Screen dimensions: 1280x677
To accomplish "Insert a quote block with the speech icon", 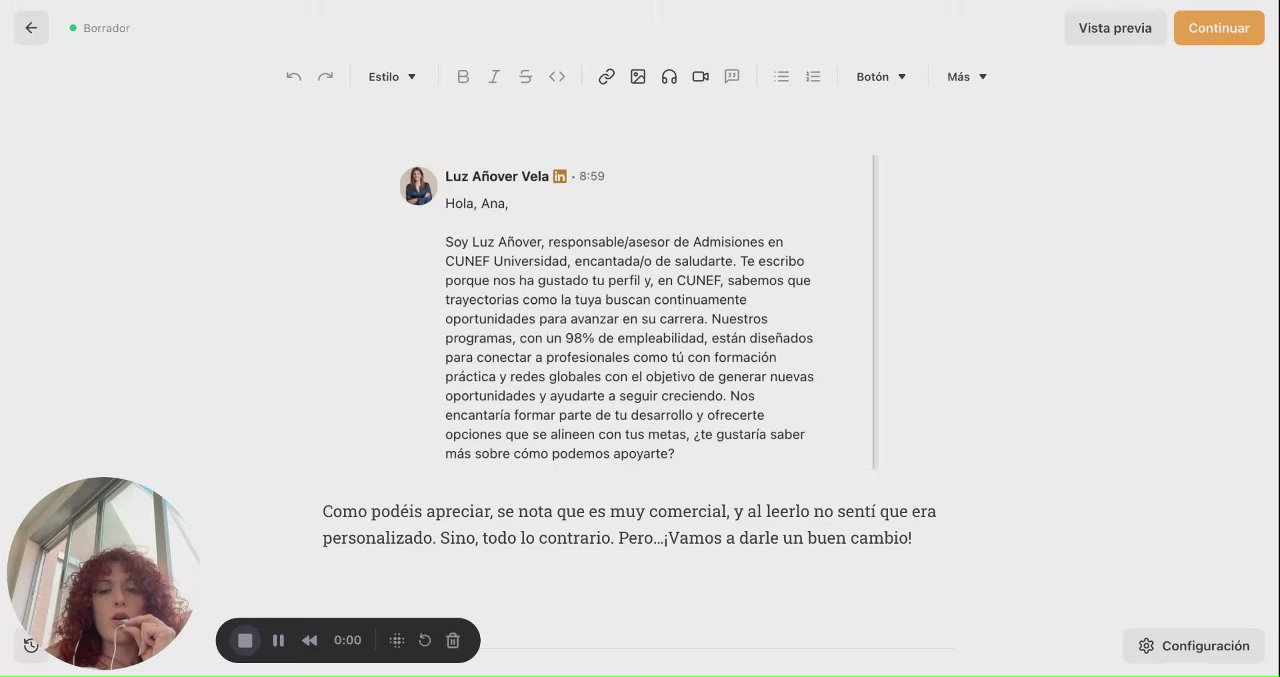I will pos(732,77).
